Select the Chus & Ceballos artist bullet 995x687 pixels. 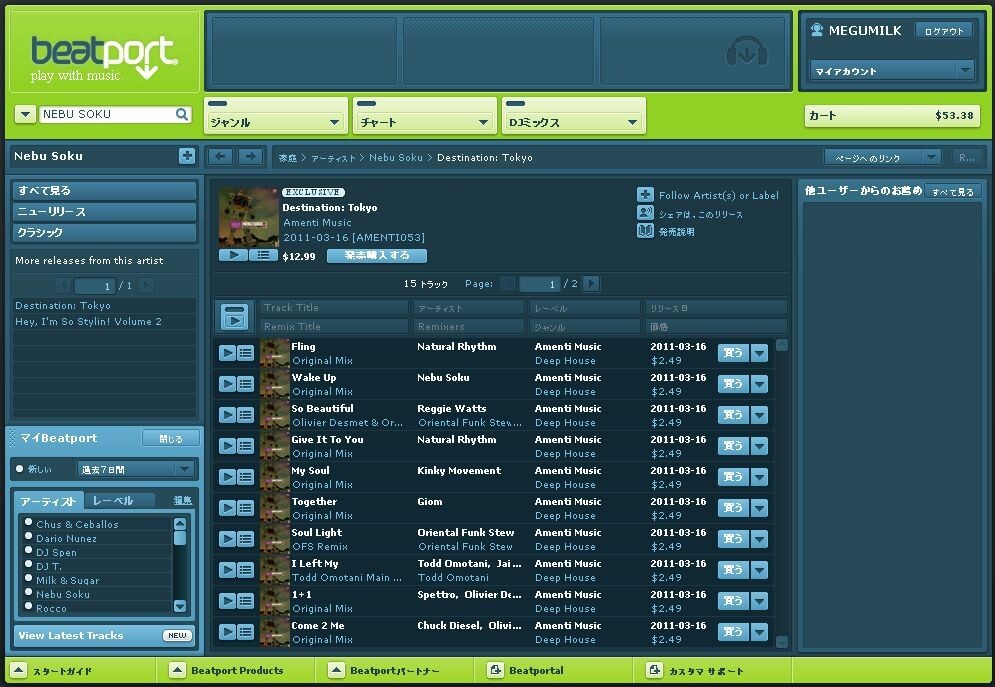click(x=28, y=523)
